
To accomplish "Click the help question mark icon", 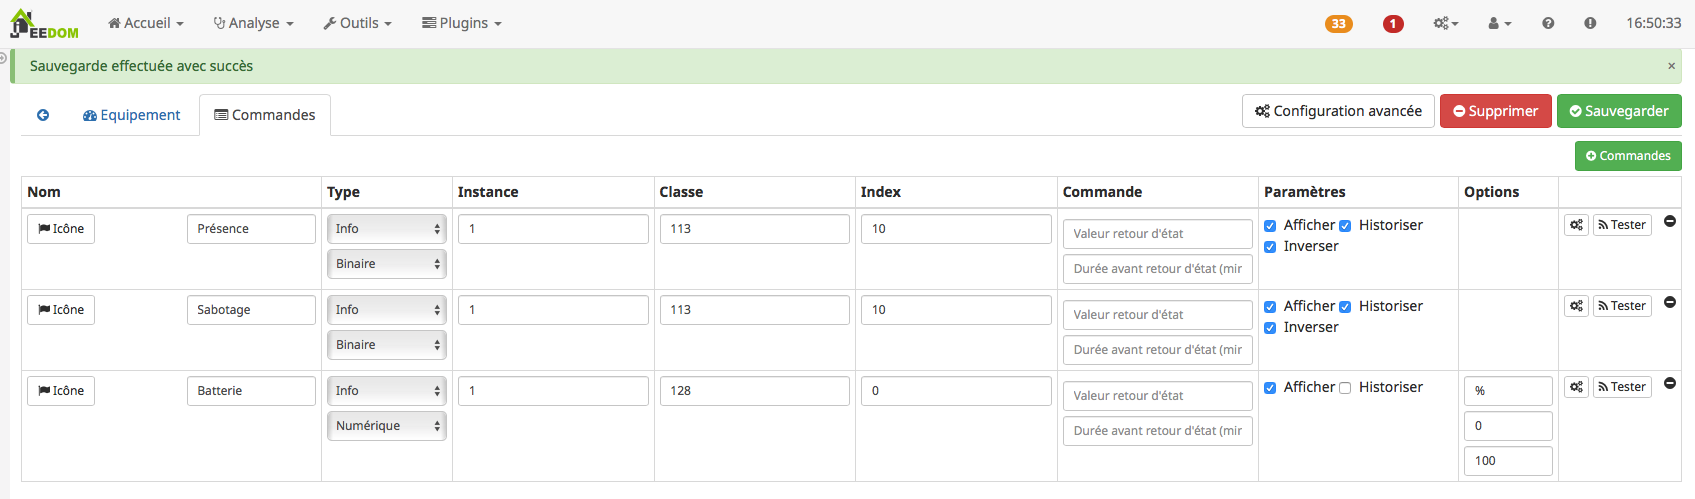I will 1548,23.
